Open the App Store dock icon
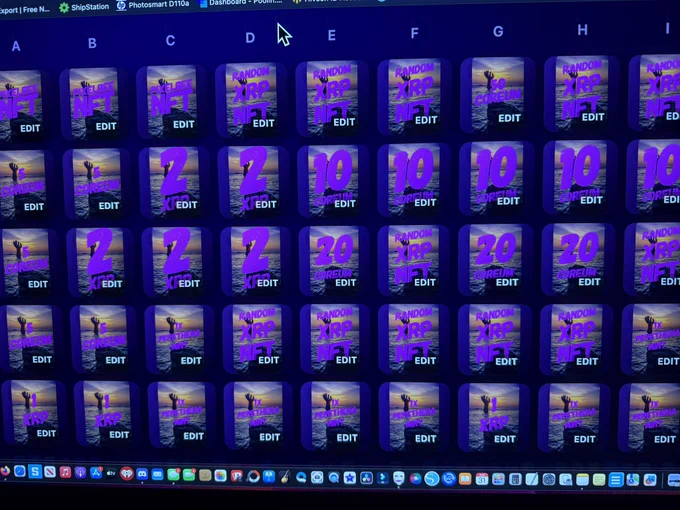The width and height of the screenshot is (680, 510). 96,473
